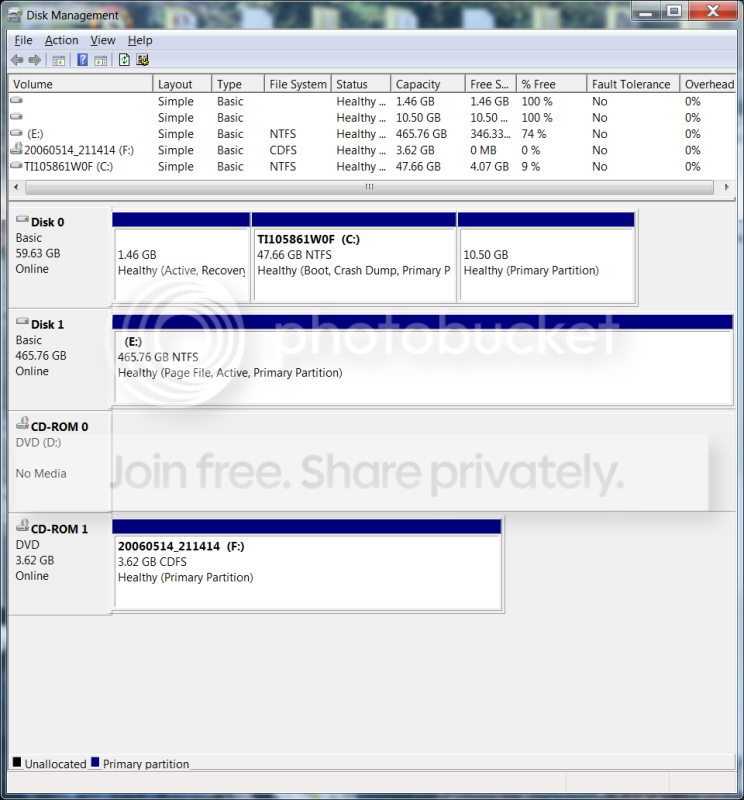Click the action pane toolbar icon

pyautogui.click(x=101, y=60)
